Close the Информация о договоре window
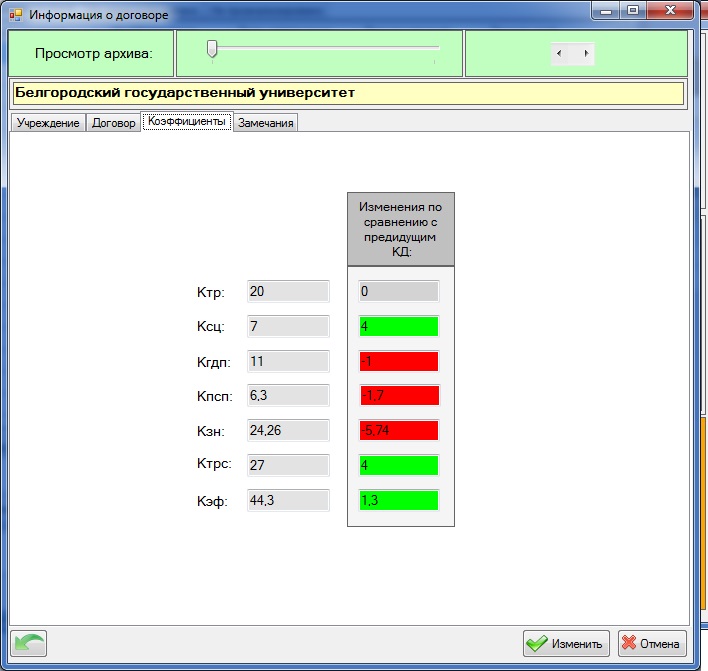708x671 pixels. click(x=671, y=11)
